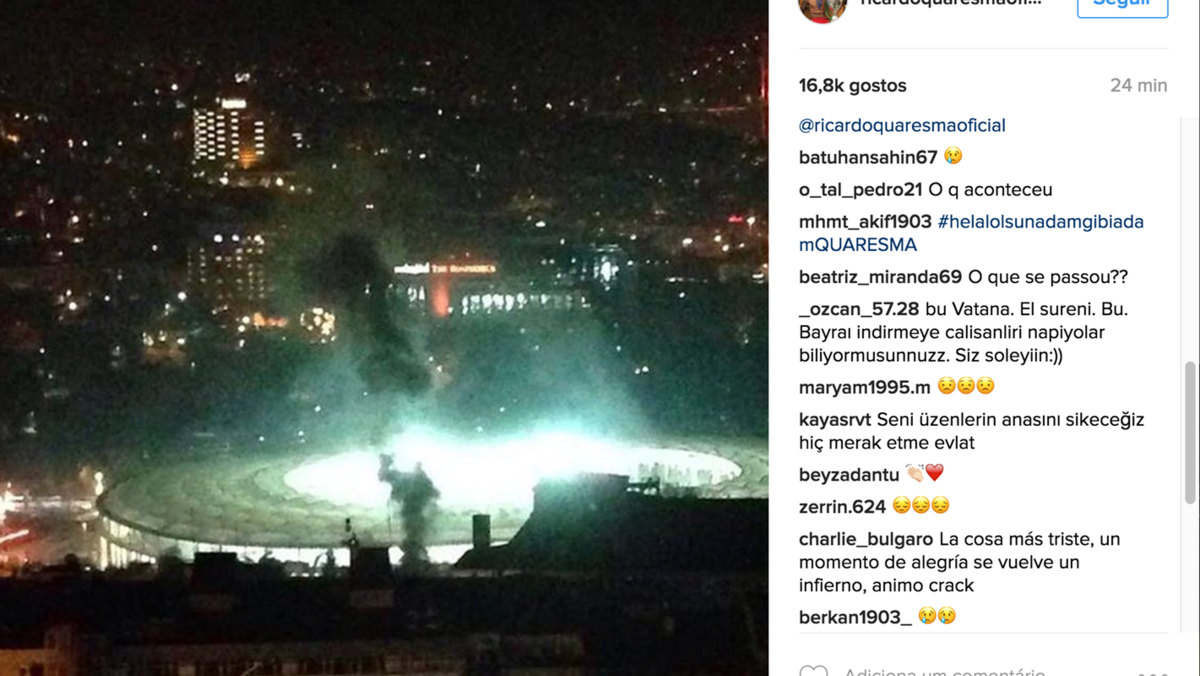Image resolution: width=1200 pixels, height=676 pixels.
Task: Open beatriz_miranda69 commenter profile
Action: click(880, 277)
